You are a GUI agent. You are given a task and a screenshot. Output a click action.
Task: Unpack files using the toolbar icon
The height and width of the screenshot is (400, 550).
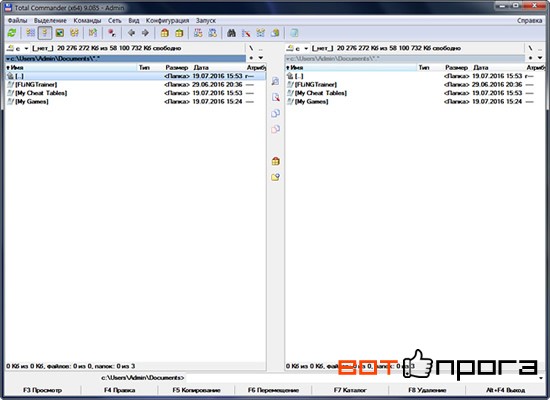[x=179, y=33]
